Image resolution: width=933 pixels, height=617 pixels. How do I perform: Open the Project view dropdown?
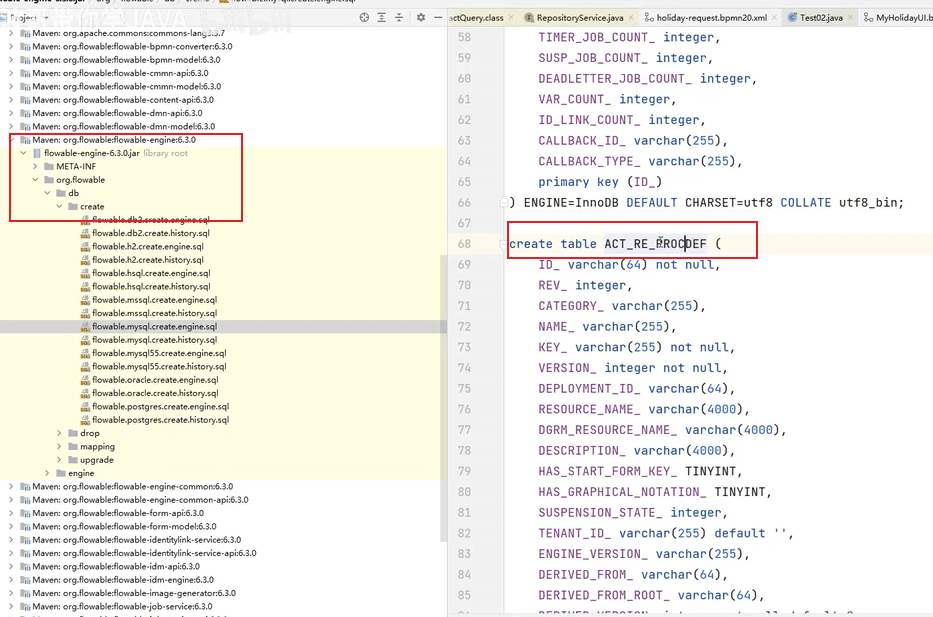pyautogui.click(x=46, y=18)
